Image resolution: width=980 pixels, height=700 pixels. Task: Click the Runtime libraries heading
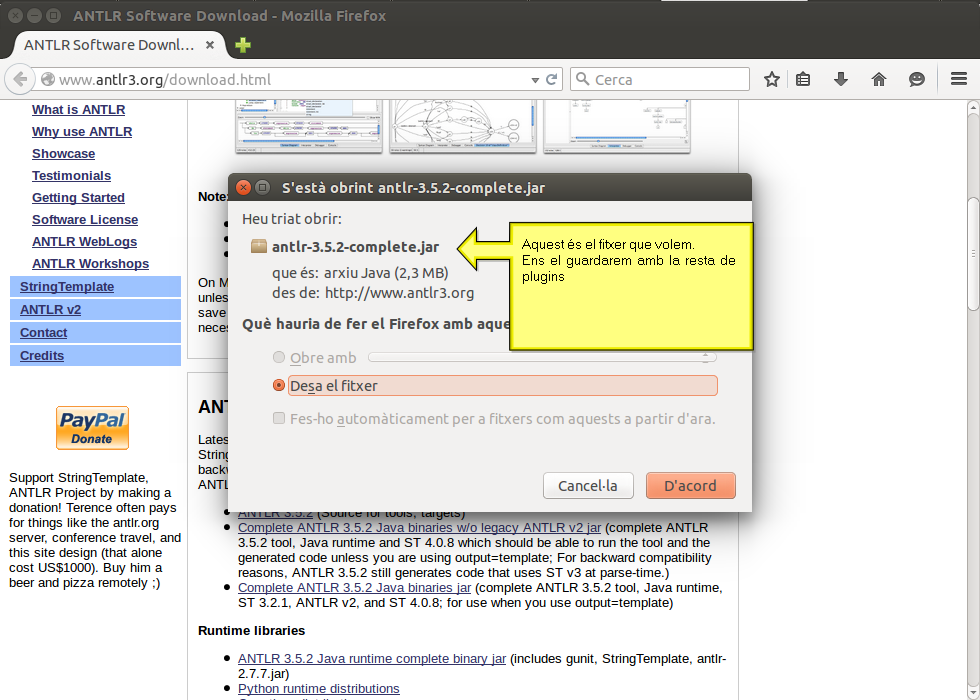(x=252, y=631)
